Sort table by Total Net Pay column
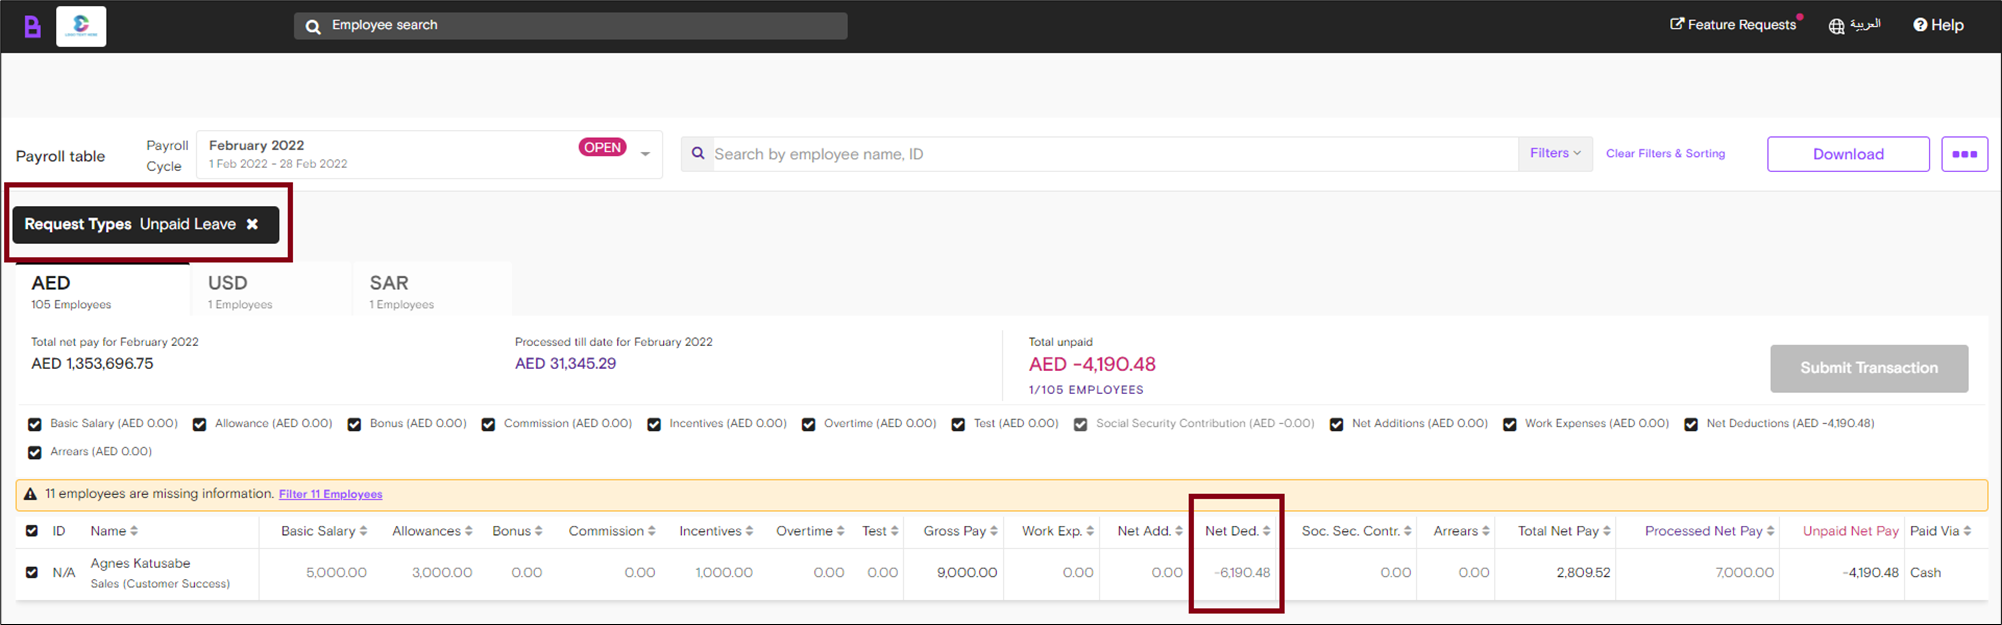 pyautogui.click(x=1564, y=531)
